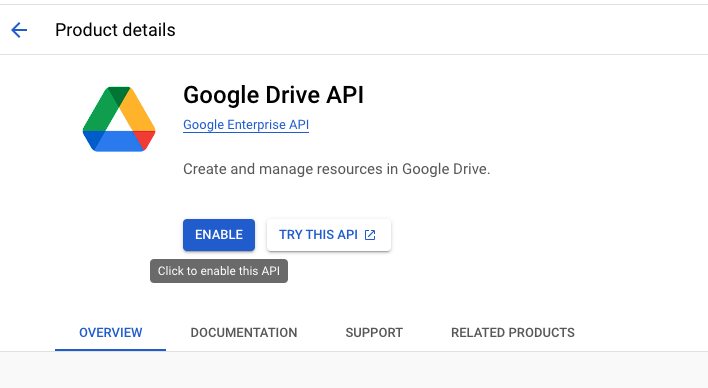Click the external link icon on Try This API
This screenshot has height=388, width=708.
tap(370, 235)
